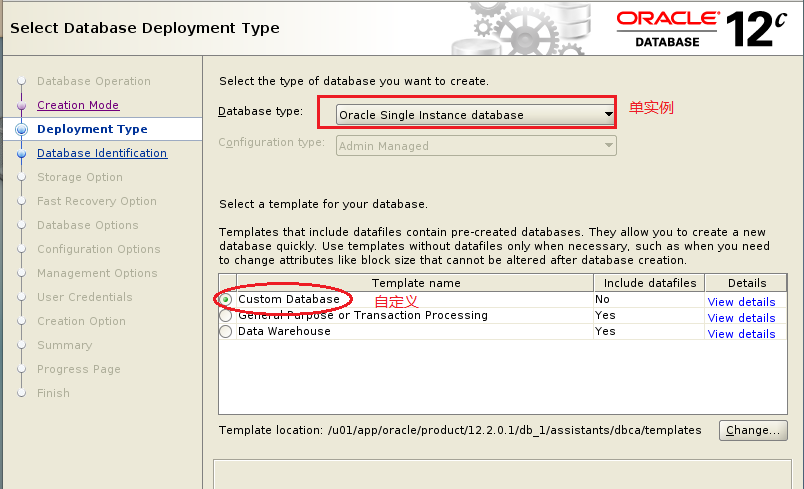This screenshot has height=489, width=804.
Task: Go to the Creation Mode step
Action: pyautogui.click(x=78, y=105)
